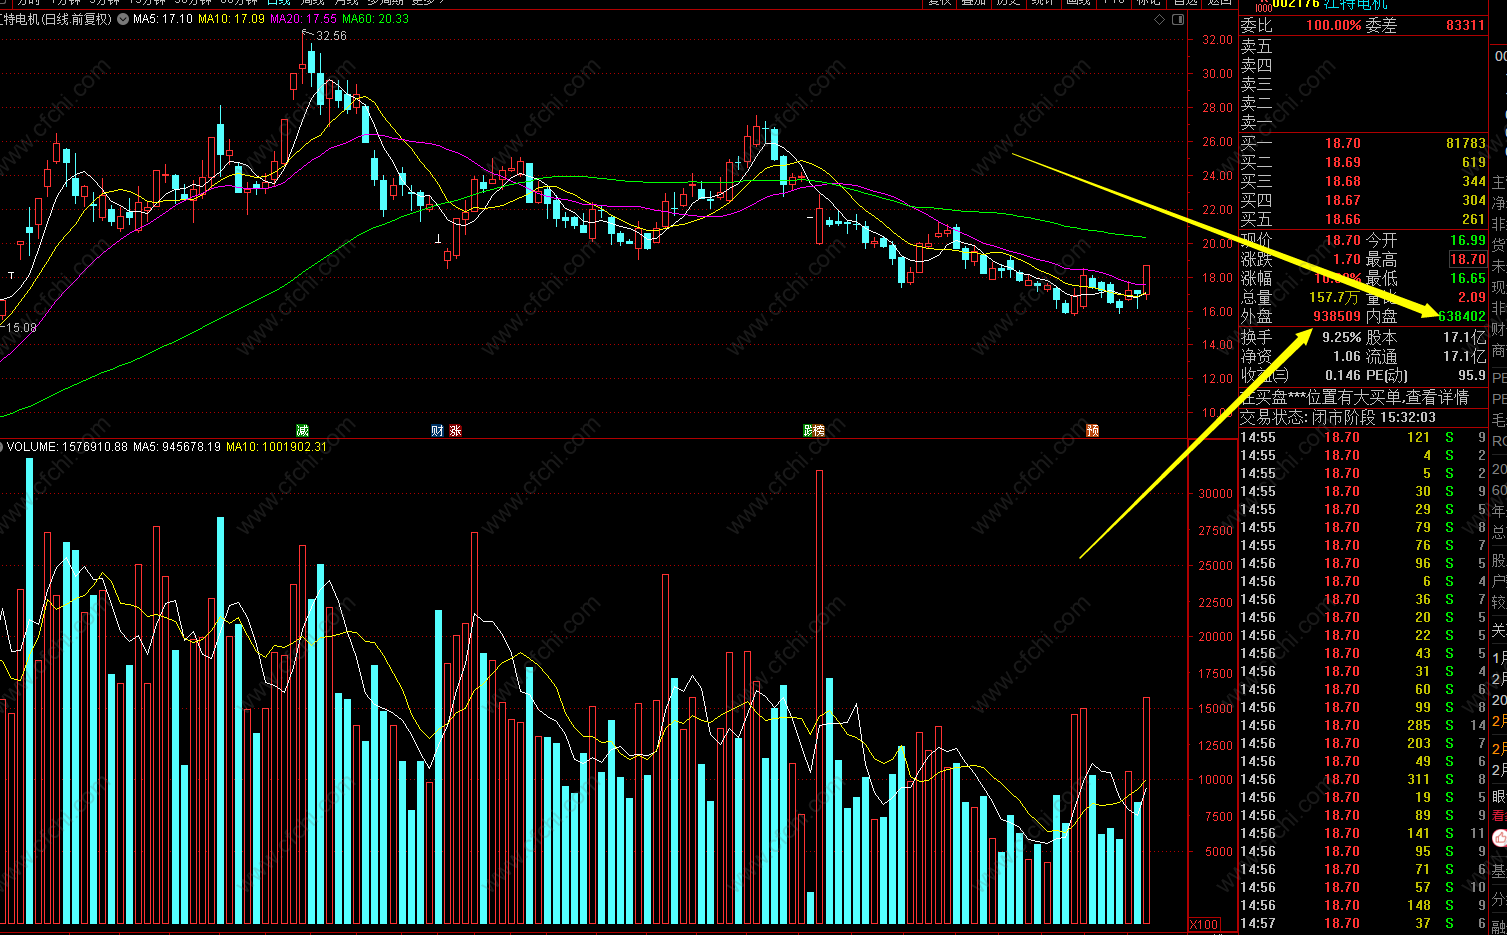Click the PE(动) 95.9 value

click(1471, 375)
